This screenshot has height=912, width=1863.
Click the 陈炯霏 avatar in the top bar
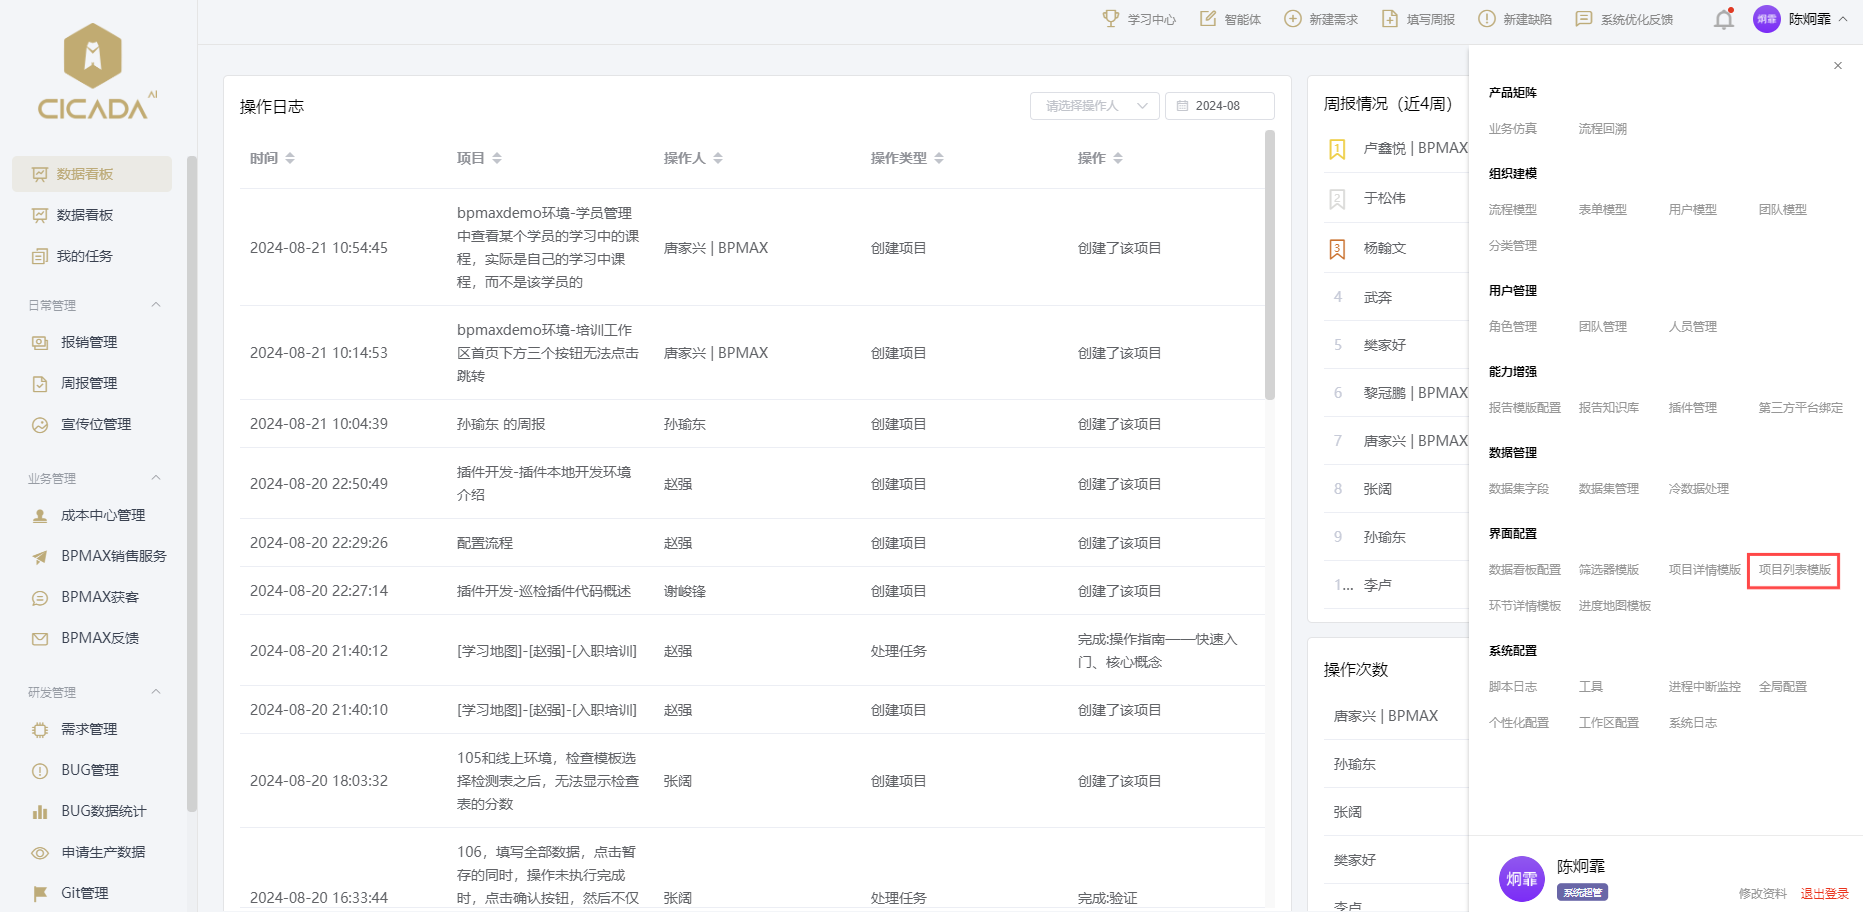point(1767,19)
